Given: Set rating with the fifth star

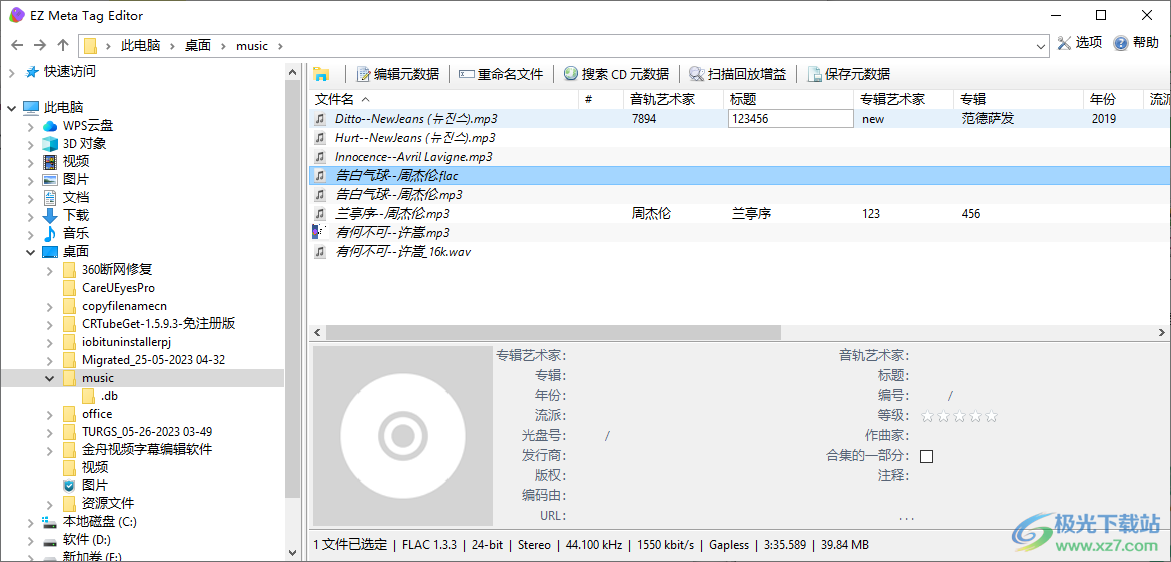Looking at the screenshot, I should point(991,416).
